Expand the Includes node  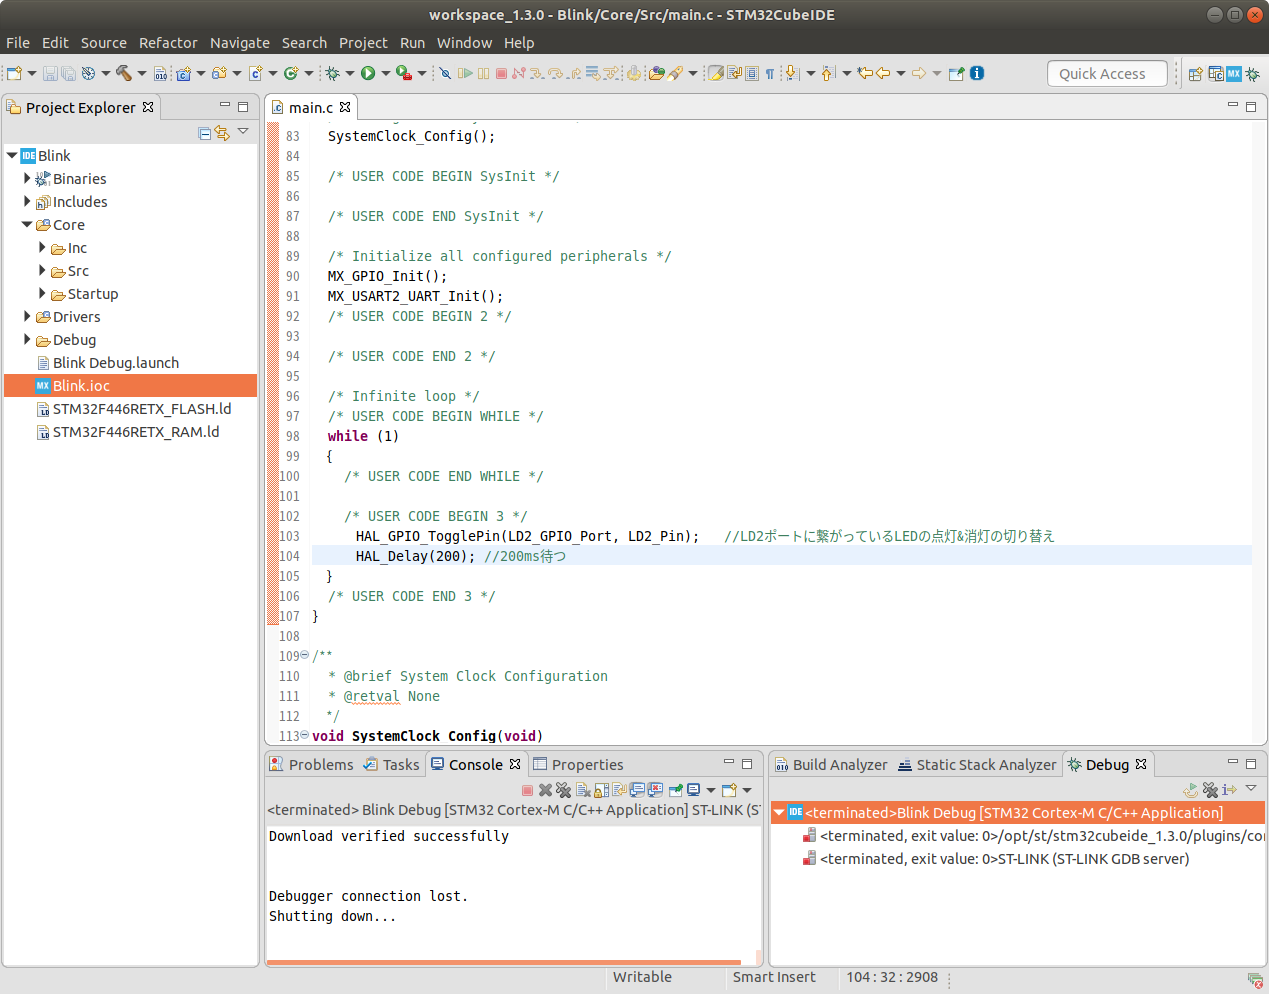tap(27, 202)
